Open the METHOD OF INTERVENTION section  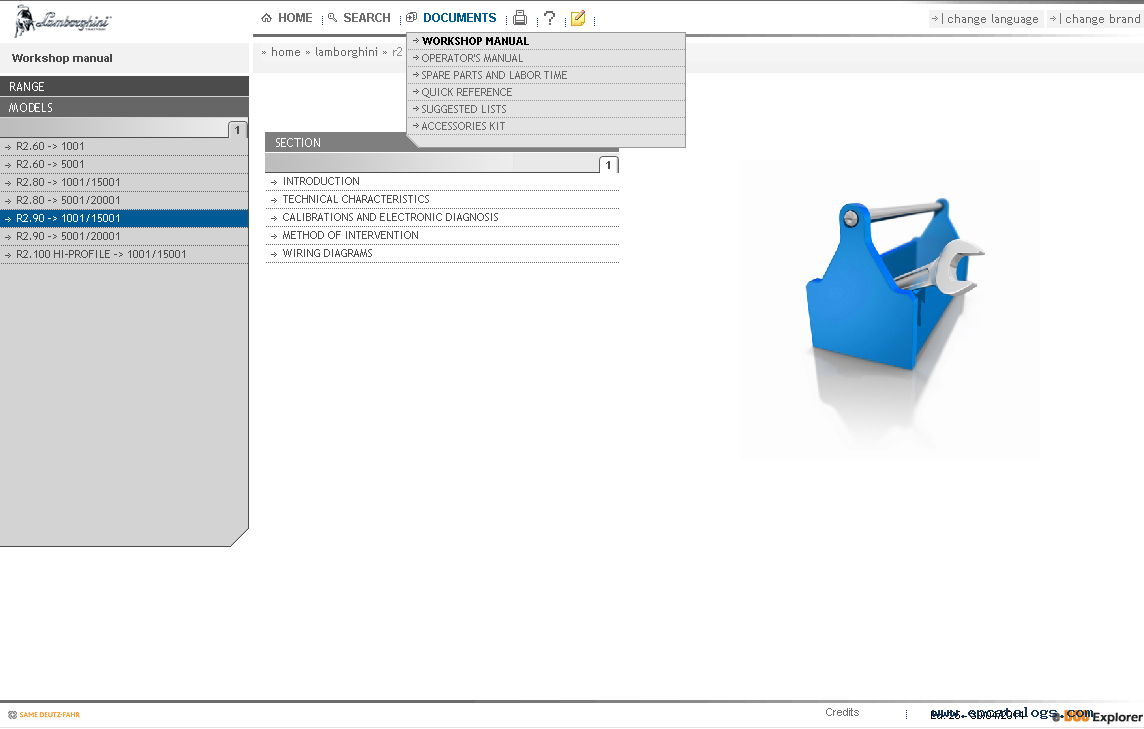(442, 235)
